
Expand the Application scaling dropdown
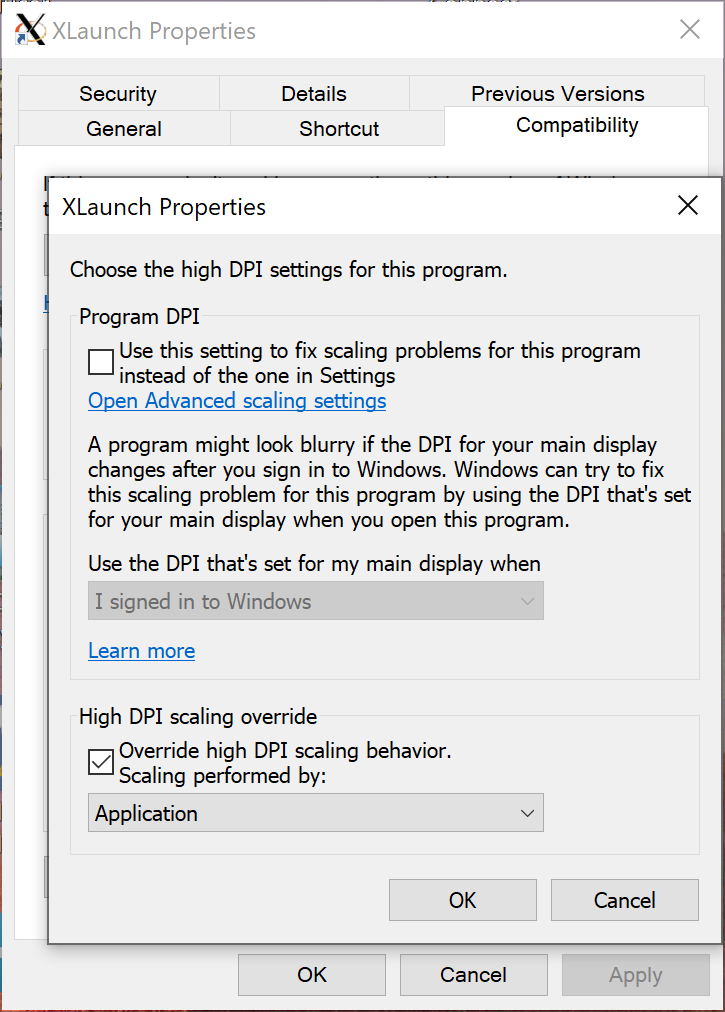316,813
